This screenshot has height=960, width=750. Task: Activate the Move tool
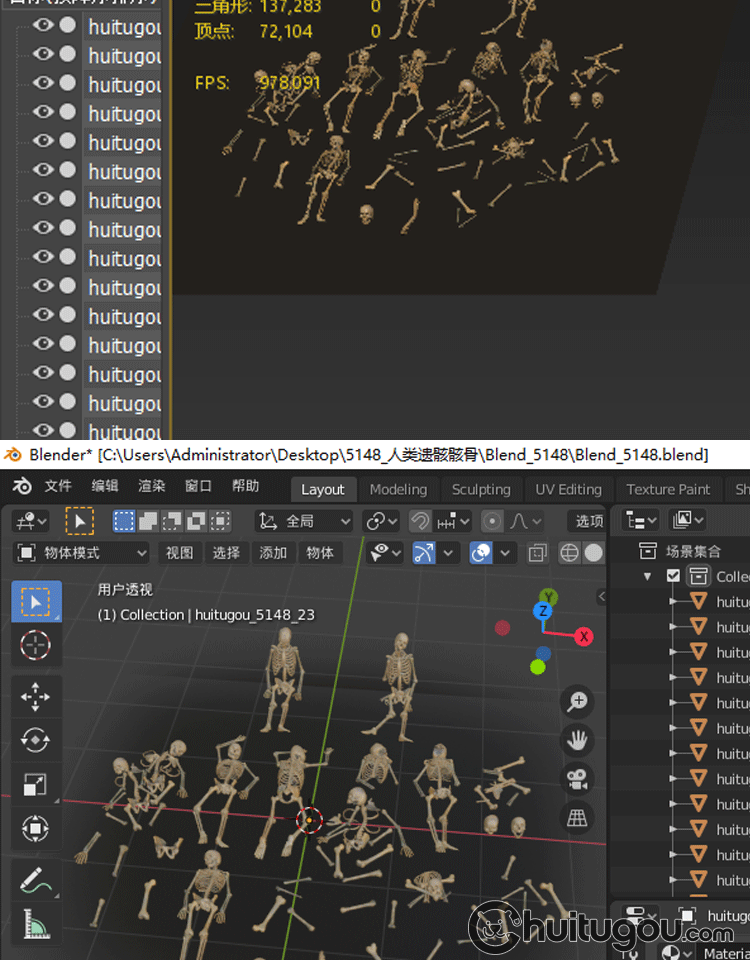tap(35, 696)
